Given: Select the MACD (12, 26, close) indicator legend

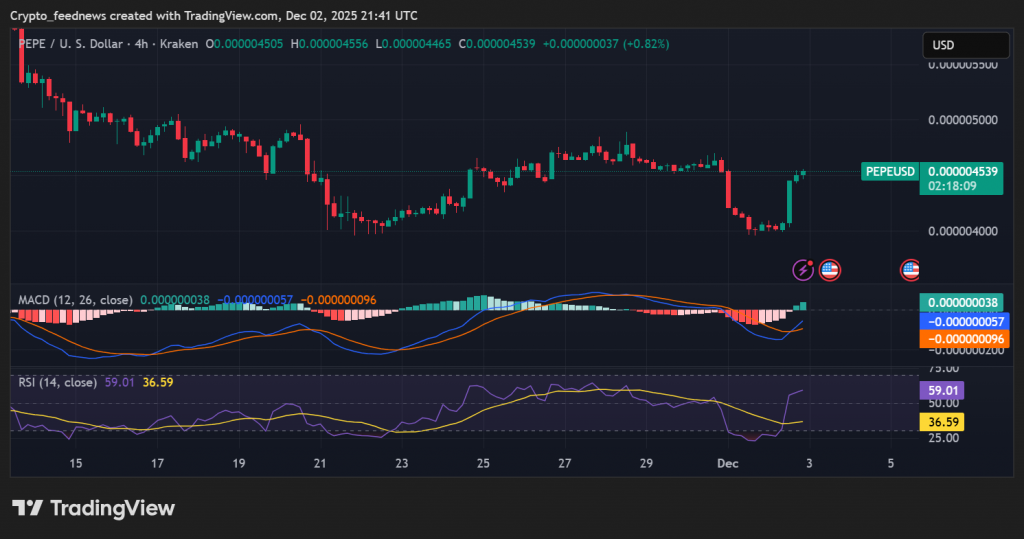Looking at the screenshot, I should click(75, 299).
